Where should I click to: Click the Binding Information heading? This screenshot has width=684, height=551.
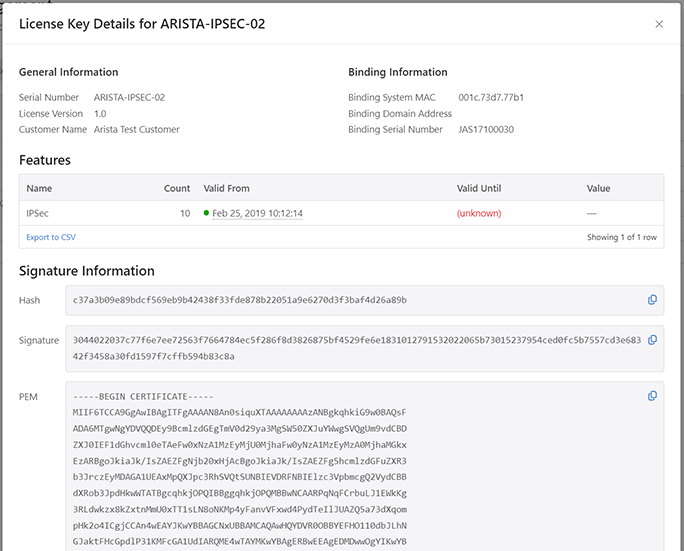point(398,72)
